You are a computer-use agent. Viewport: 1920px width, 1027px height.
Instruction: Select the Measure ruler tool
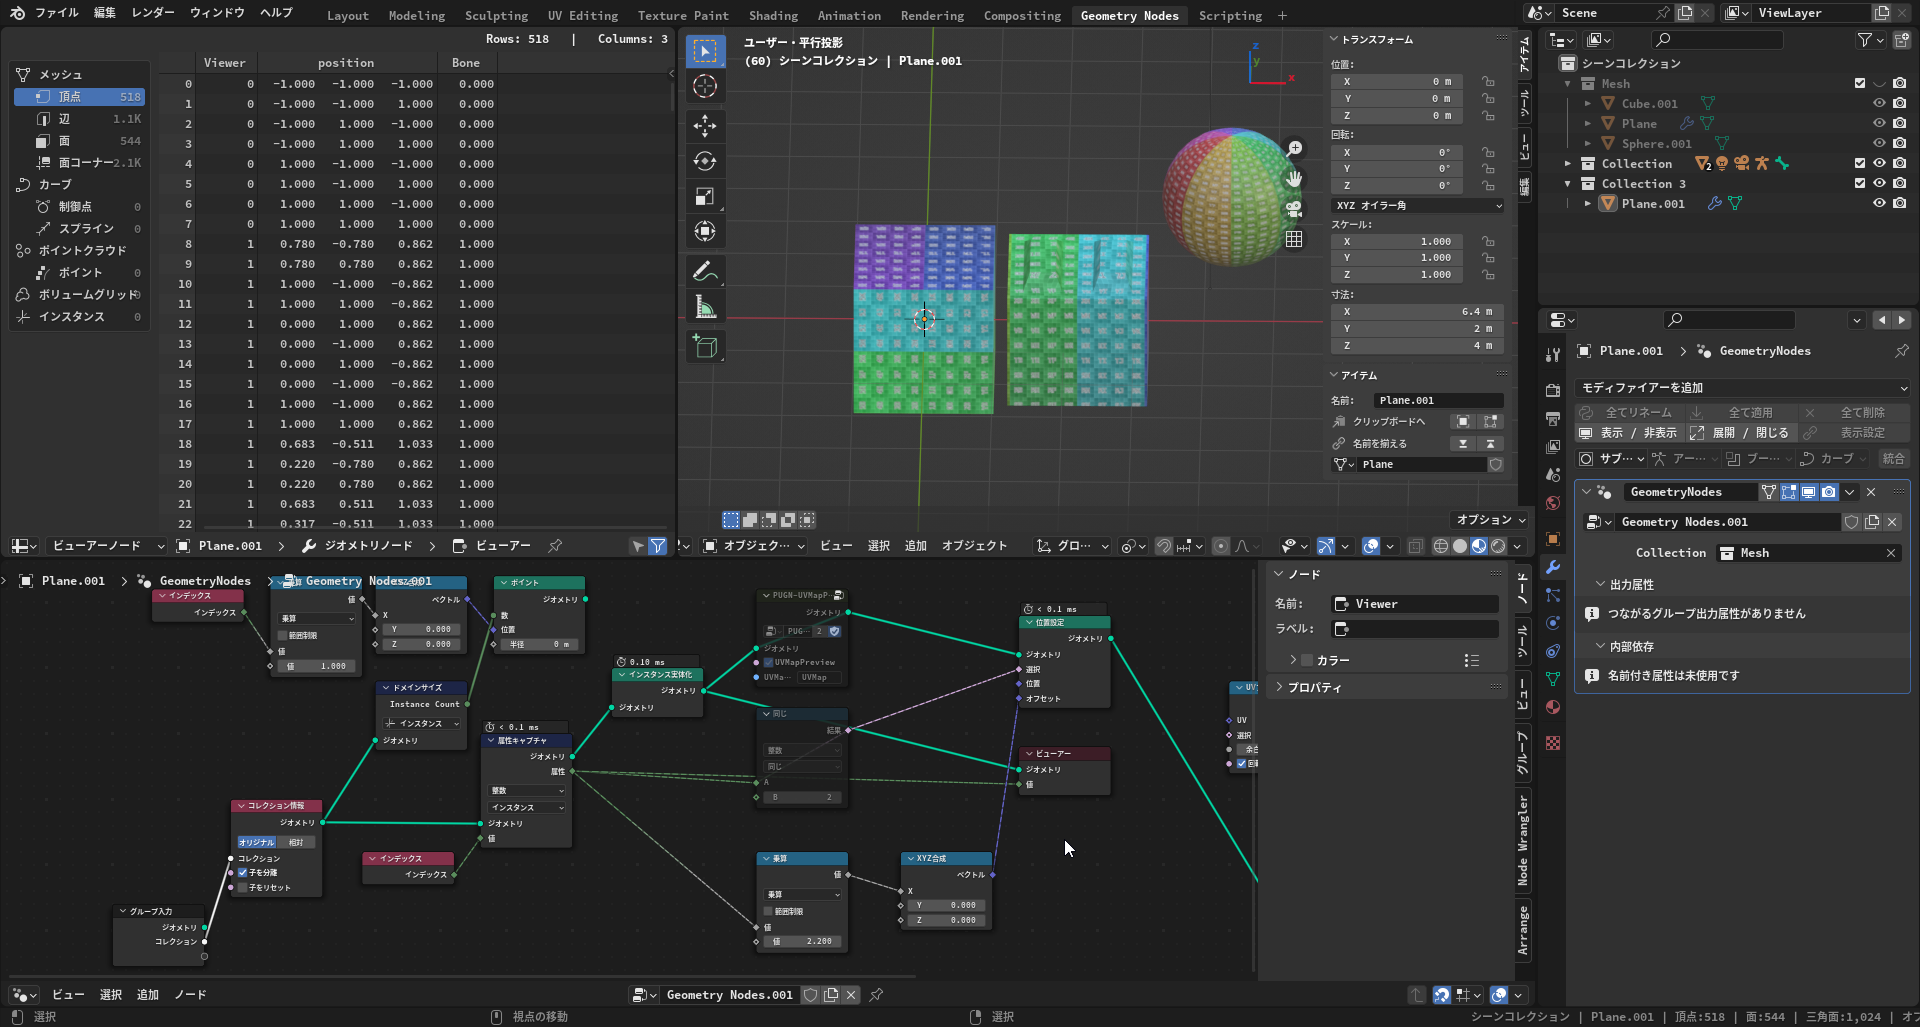point(705,307)
